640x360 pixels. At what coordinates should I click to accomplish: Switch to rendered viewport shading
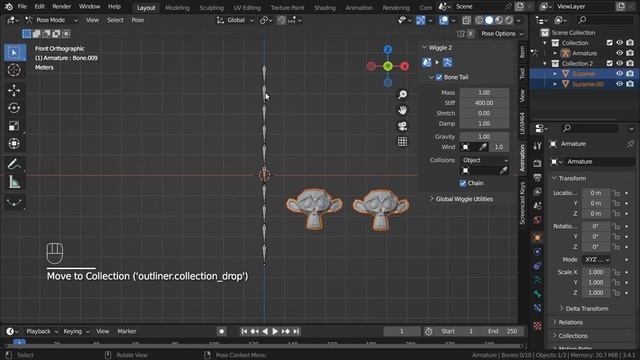coord(509,20)
